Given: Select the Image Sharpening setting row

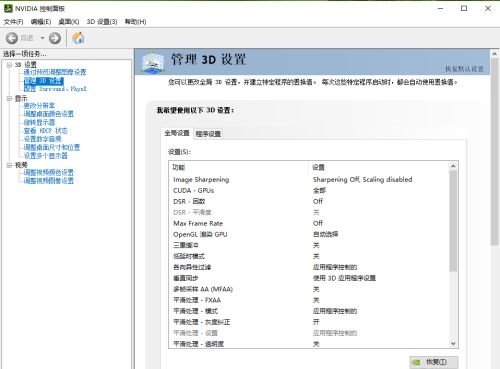Looking at the screenshot, I should (x=309, y=180).
